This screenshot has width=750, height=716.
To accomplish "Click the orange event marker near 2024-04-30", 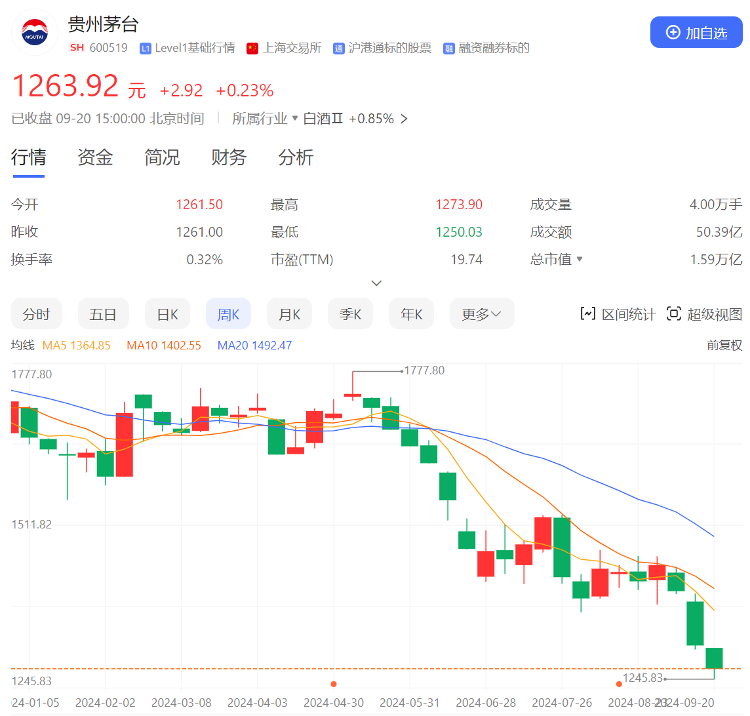I will (x=333, y=684).
